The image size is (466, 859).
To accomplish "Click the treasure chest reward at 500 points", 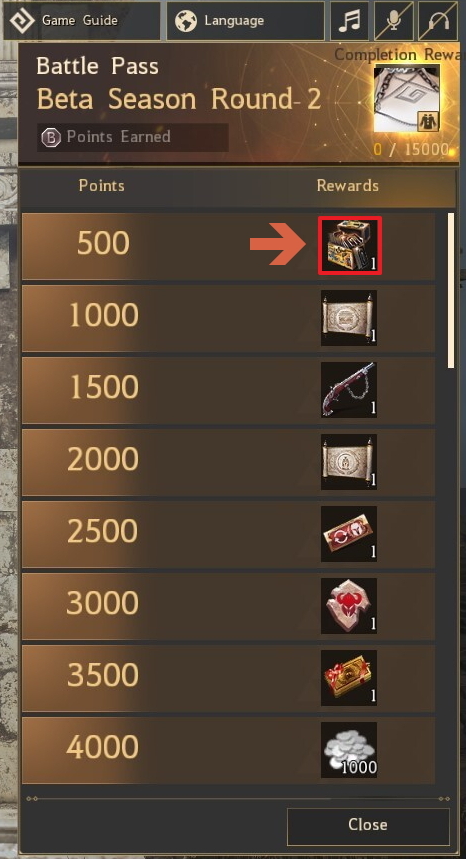I will [x=349, y=245].
